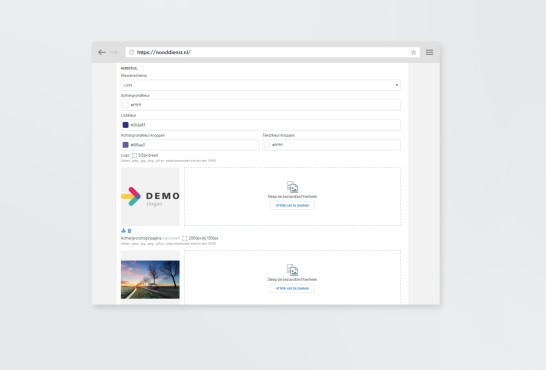Click the logo upload file icon
Screen dimensions: 546x370
point(292,187)
